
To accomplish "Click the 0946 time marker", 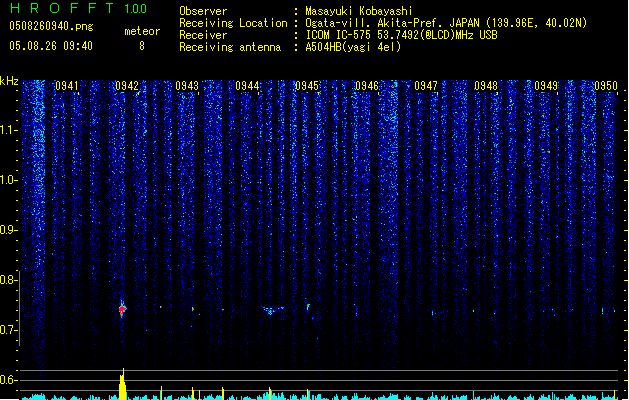I will [x=367, y=86].
